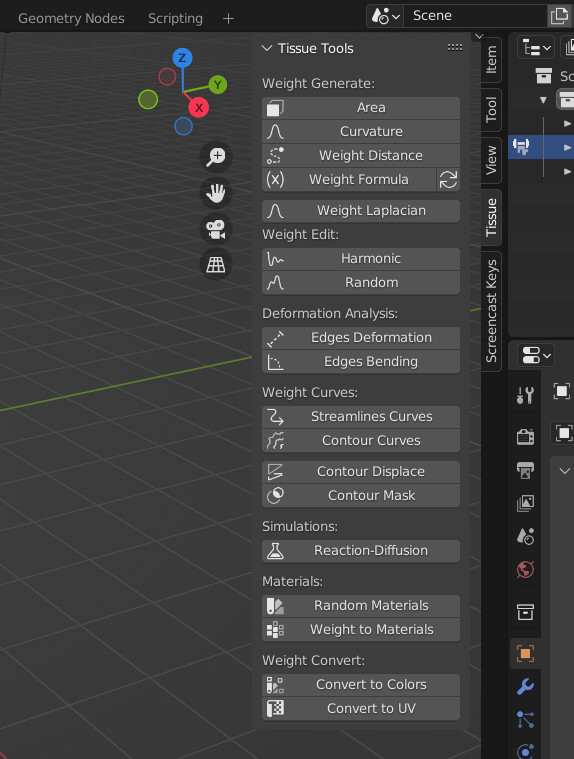Click the Weight Formula refresh icon
The image size is (574, 759).
[448, 180]
